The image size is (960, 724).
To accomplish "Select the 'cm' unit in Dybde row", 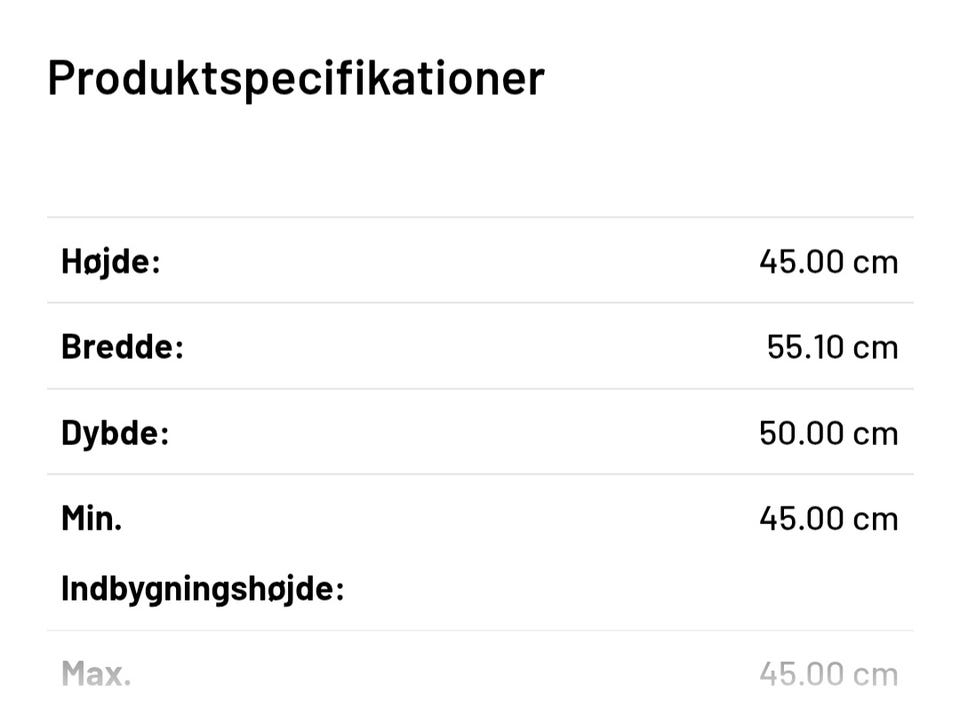I will 876,433.
